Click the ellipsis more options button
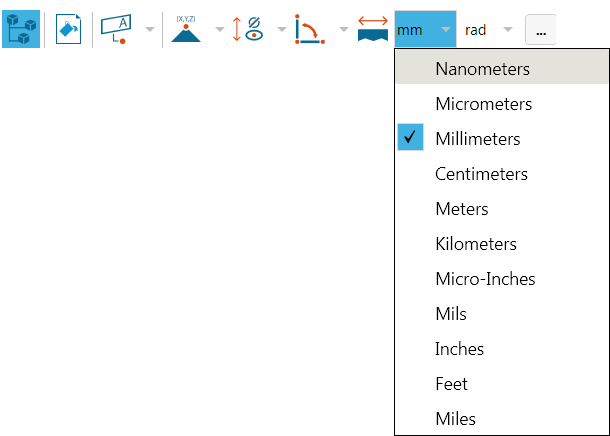Image resolution: width=610 pixels, height=436 pixels. pos(540,30)
